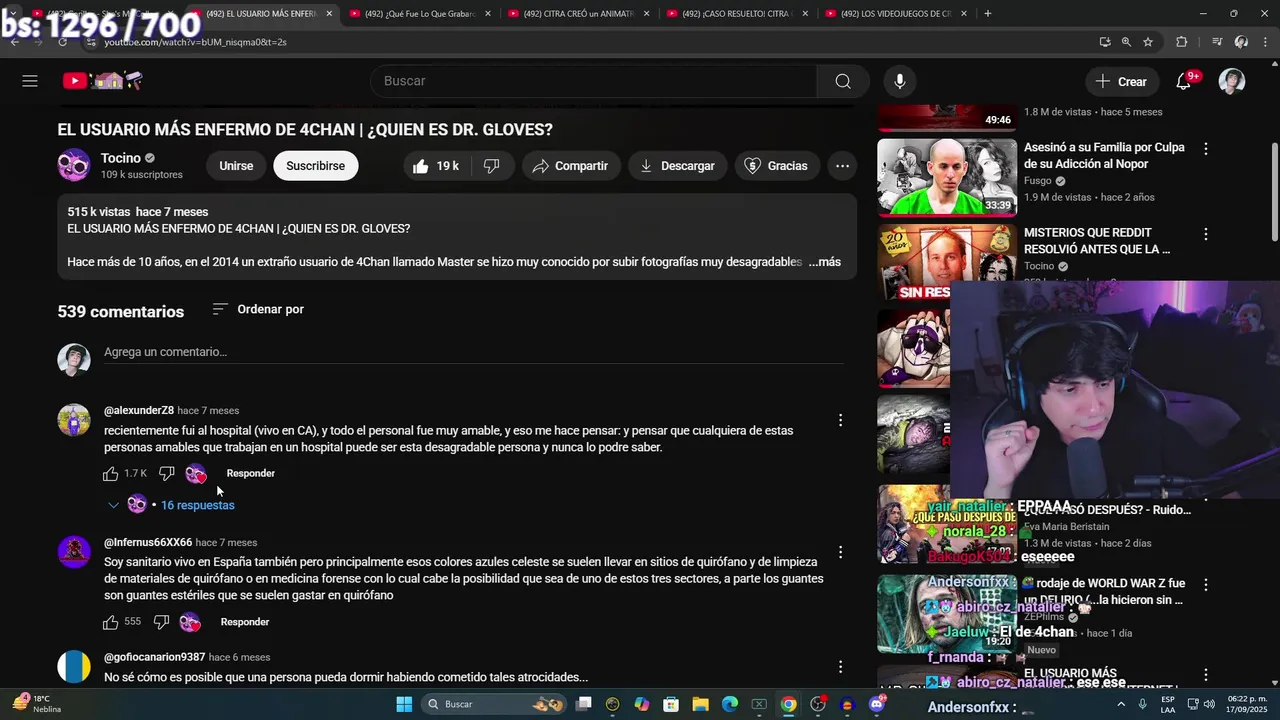Click the search magnifier button

click(843, 81)
